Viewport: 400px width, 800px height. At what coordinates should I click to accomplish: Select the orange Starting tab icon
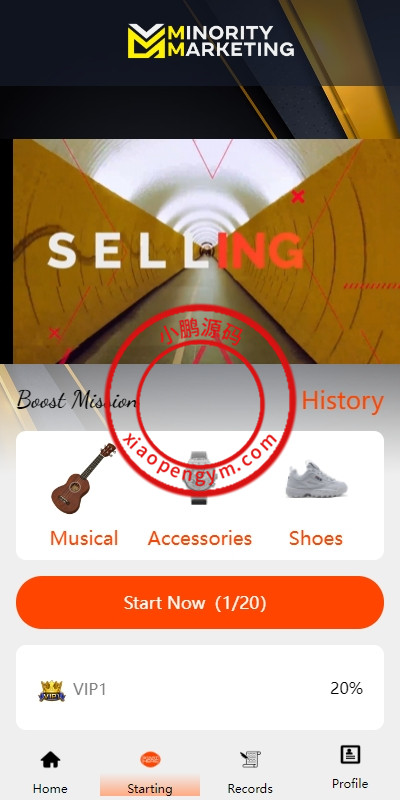[x=150, y=759]
